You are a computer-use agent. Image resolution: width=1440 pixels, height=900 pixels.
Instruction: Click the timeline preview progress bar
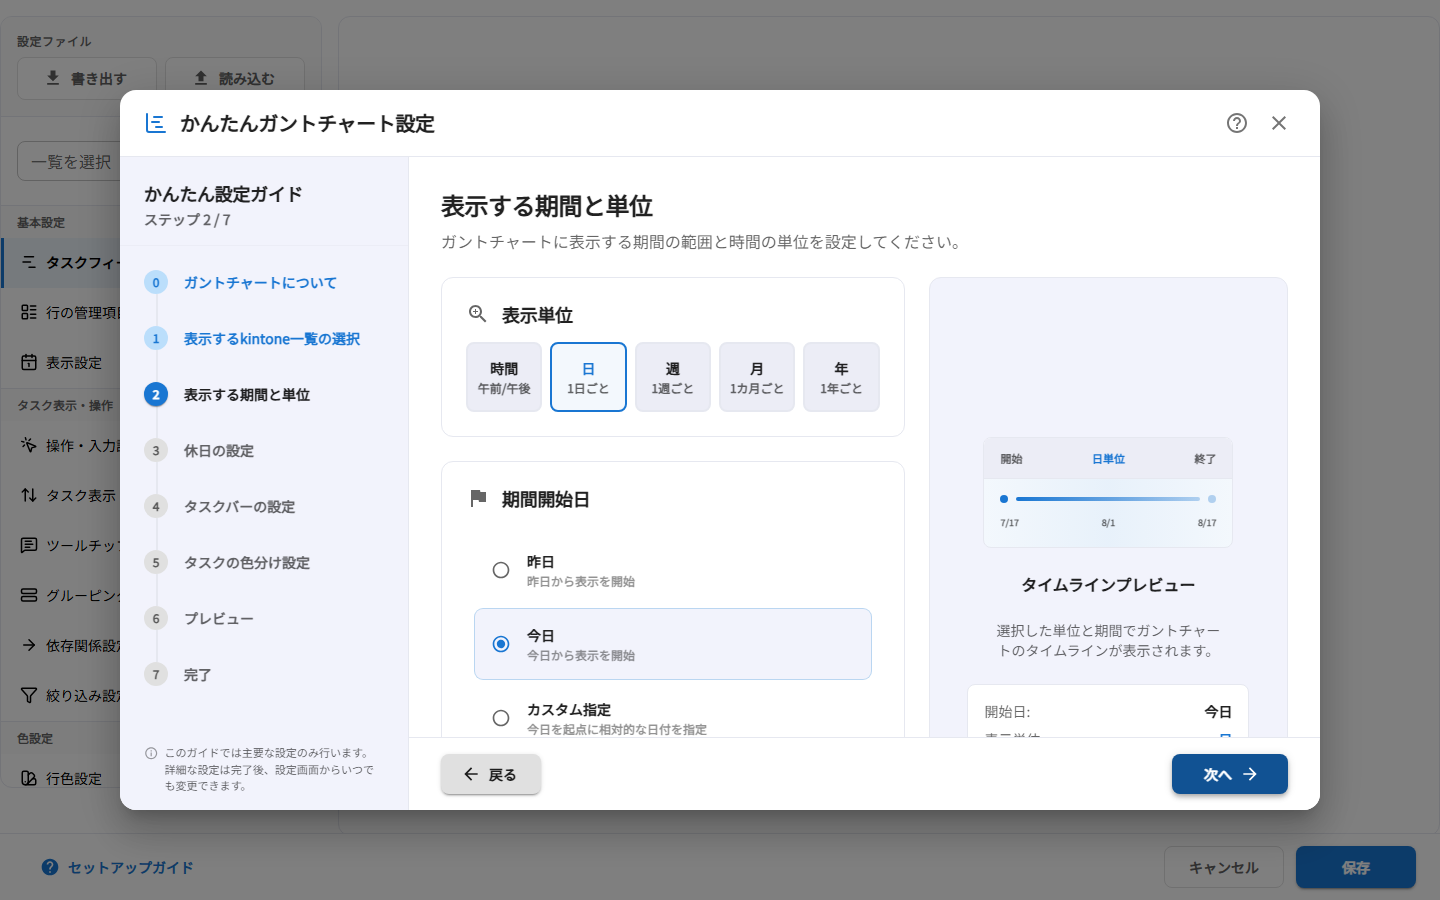click(1108, 498)
